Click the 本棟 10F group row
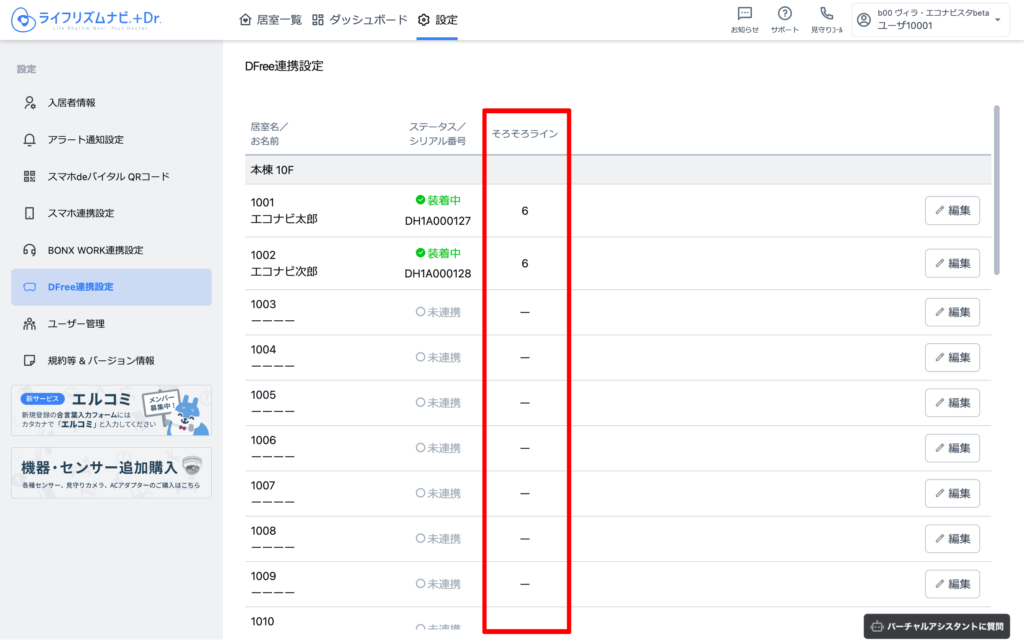This screenshot has height=641, width=1024. pos(618,170)
